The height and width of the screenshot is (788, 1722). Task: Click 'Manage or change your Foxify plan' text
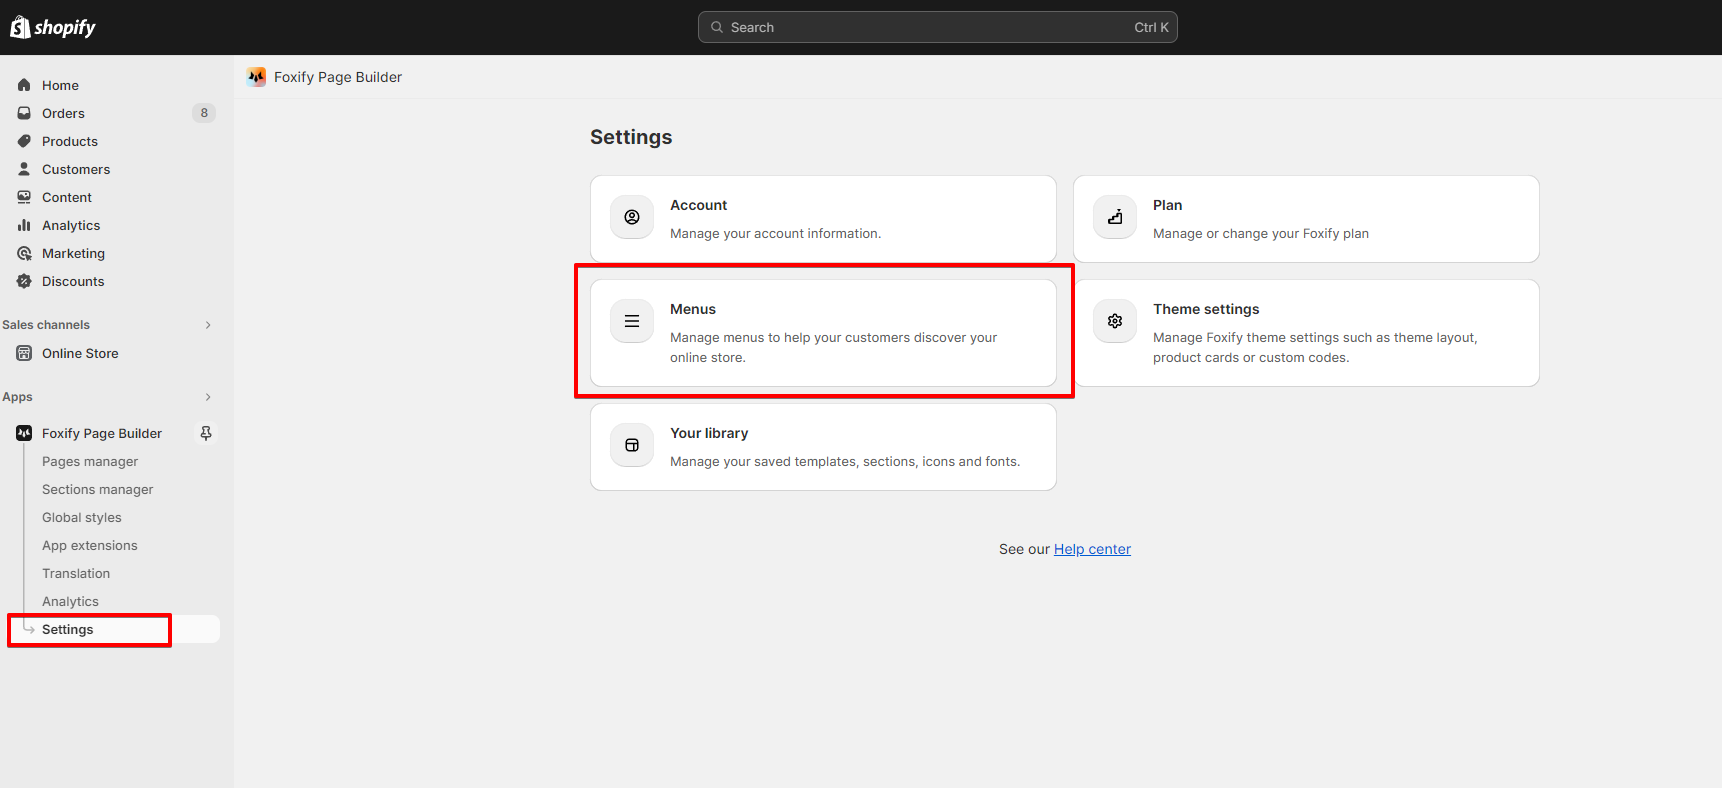[x=1261, y=233]
